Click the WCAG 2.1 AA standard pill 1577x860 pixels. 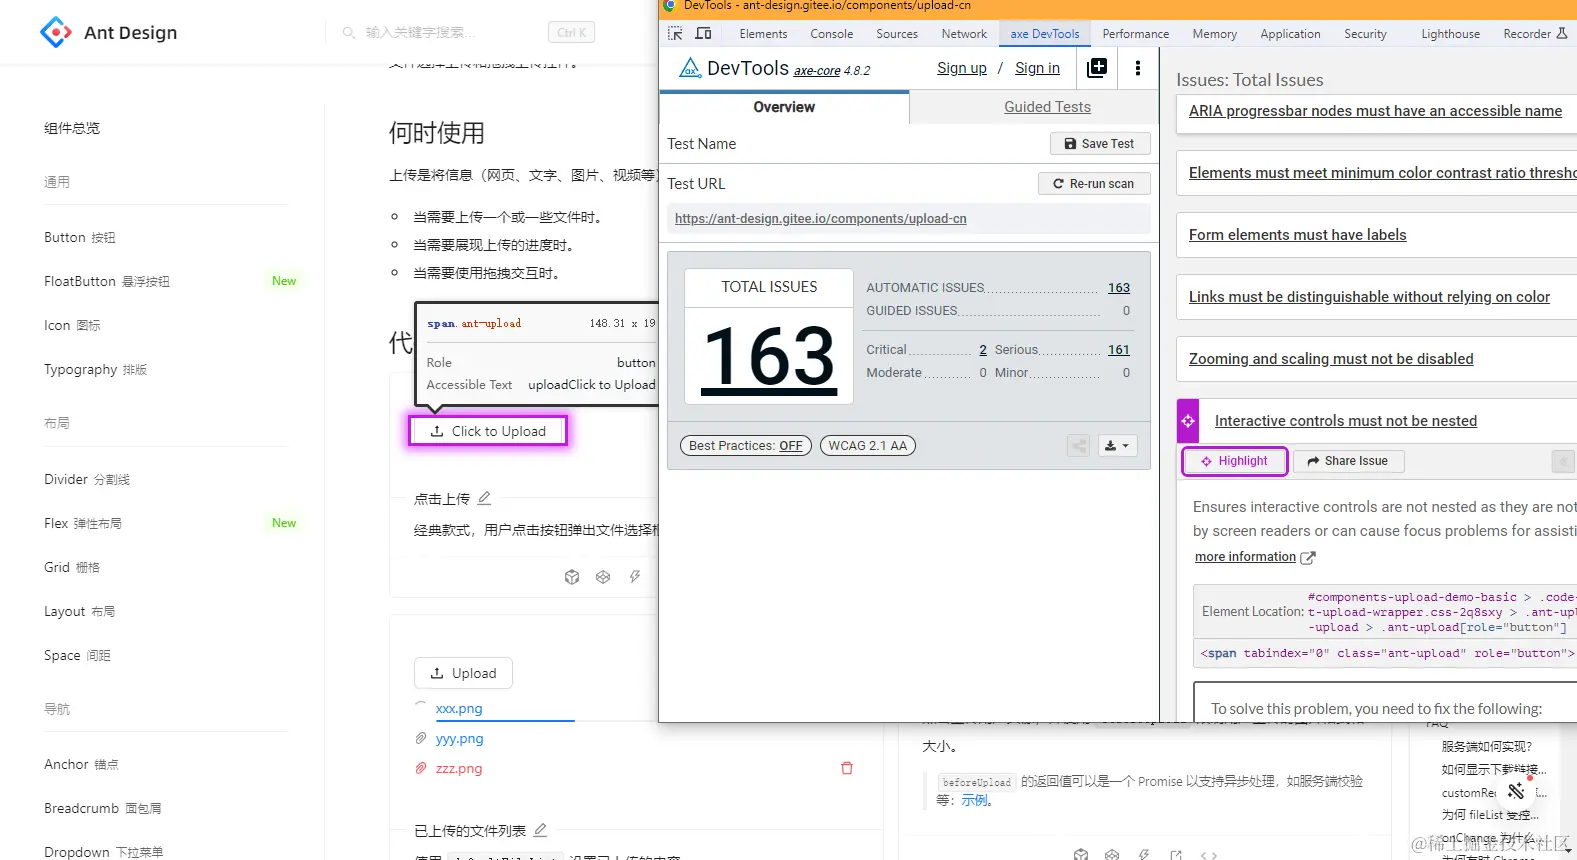pos(868,446)
